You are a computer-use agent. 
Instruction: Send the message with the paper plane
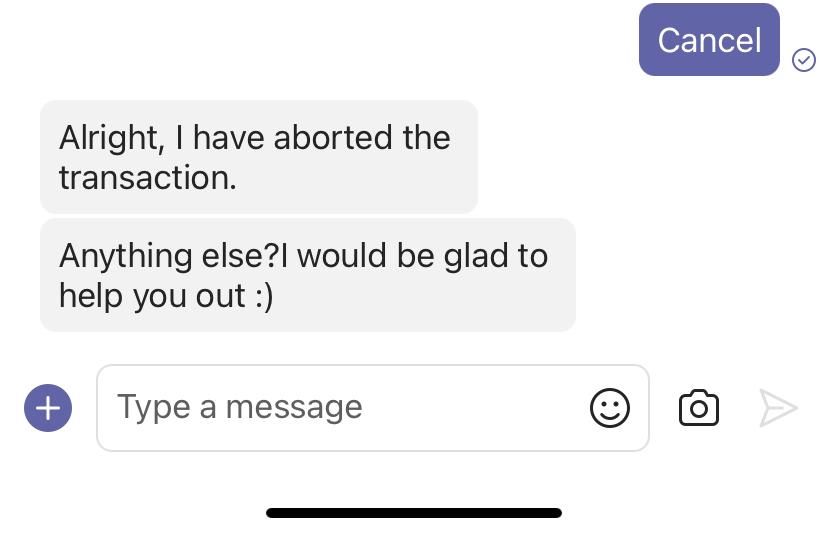pos(778,408)
